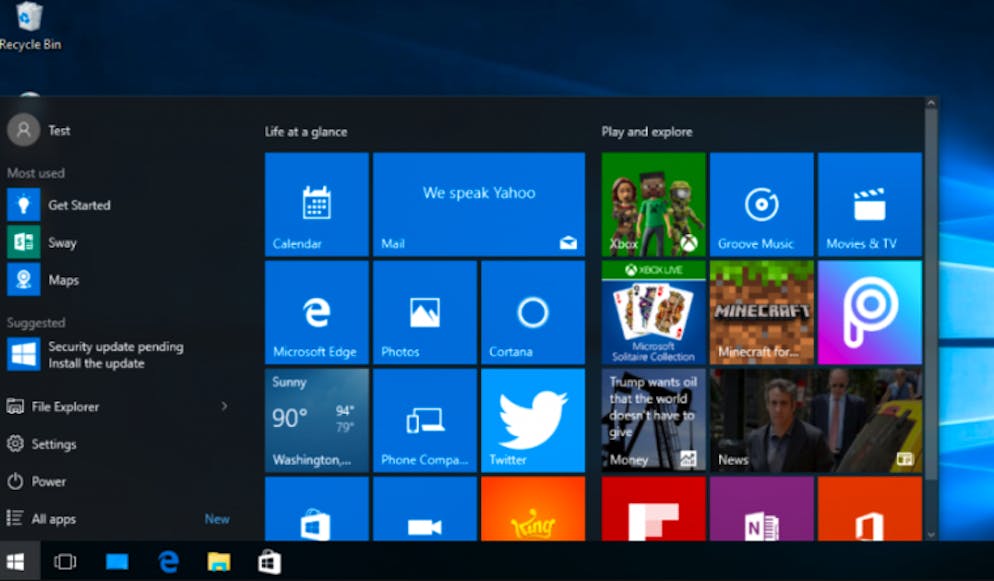Image resolution: width=994 pixels, height=581 pixels.
Task: Open the PicsArt tile
Action: pos(870,312)
